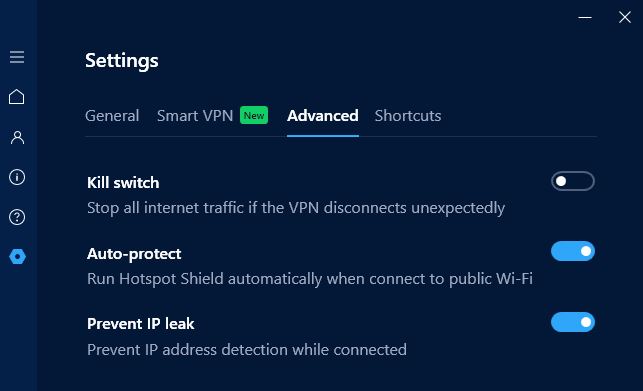643x391 pixels.
Task: Click the Prevent IP leak heading
Action: [141, 324]
